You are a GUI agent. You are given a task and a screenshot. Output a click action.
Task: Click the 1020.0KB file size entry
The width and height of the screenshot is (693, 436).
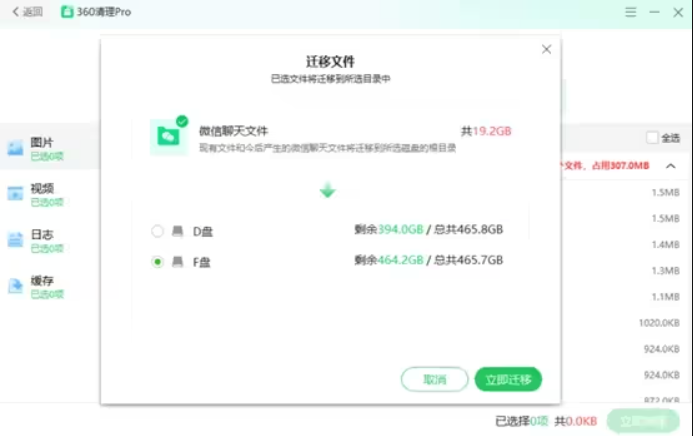(x=659, y=323)
